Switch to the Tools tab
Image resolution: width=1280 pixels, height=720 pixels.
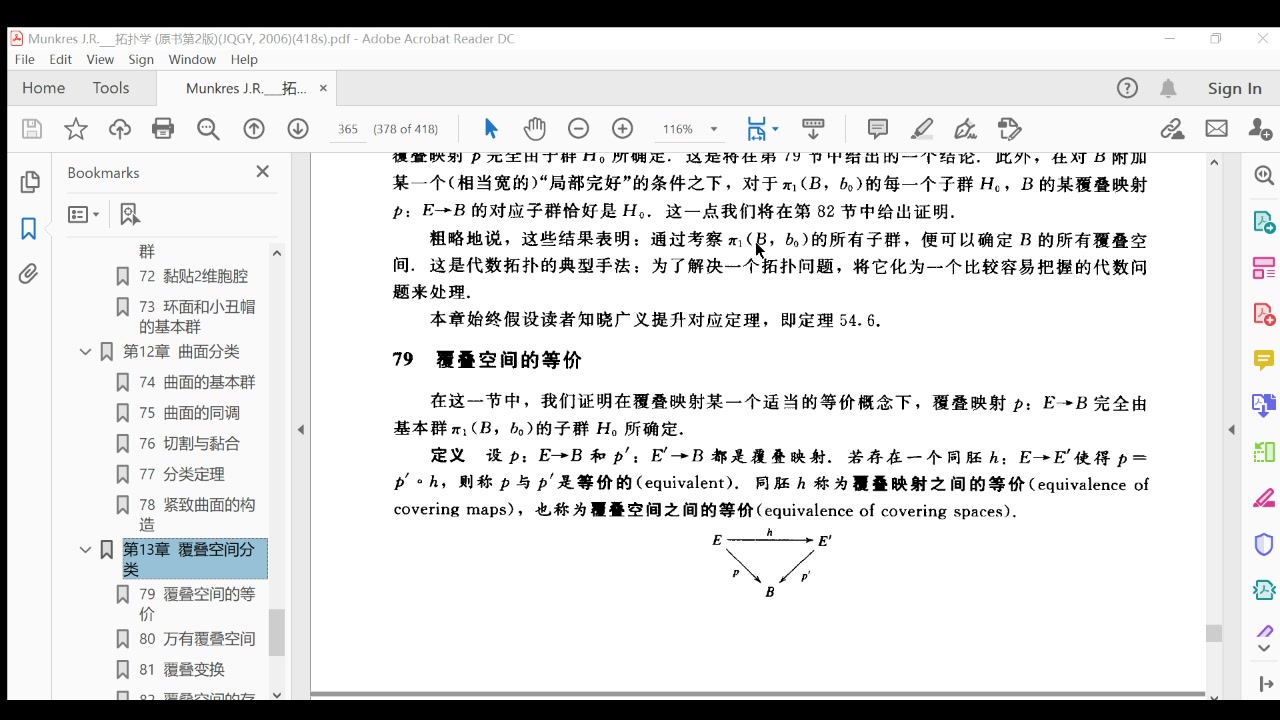coord(111,88)
